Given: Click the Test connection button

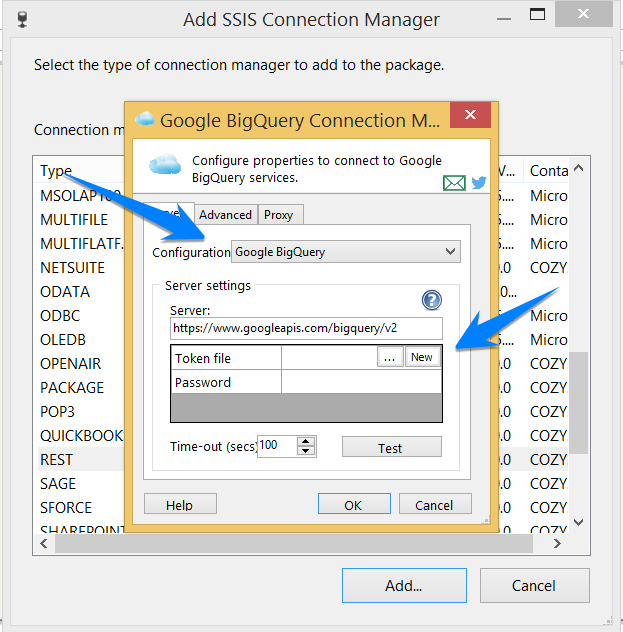Looking at the screenshot, I should point(392,447).
